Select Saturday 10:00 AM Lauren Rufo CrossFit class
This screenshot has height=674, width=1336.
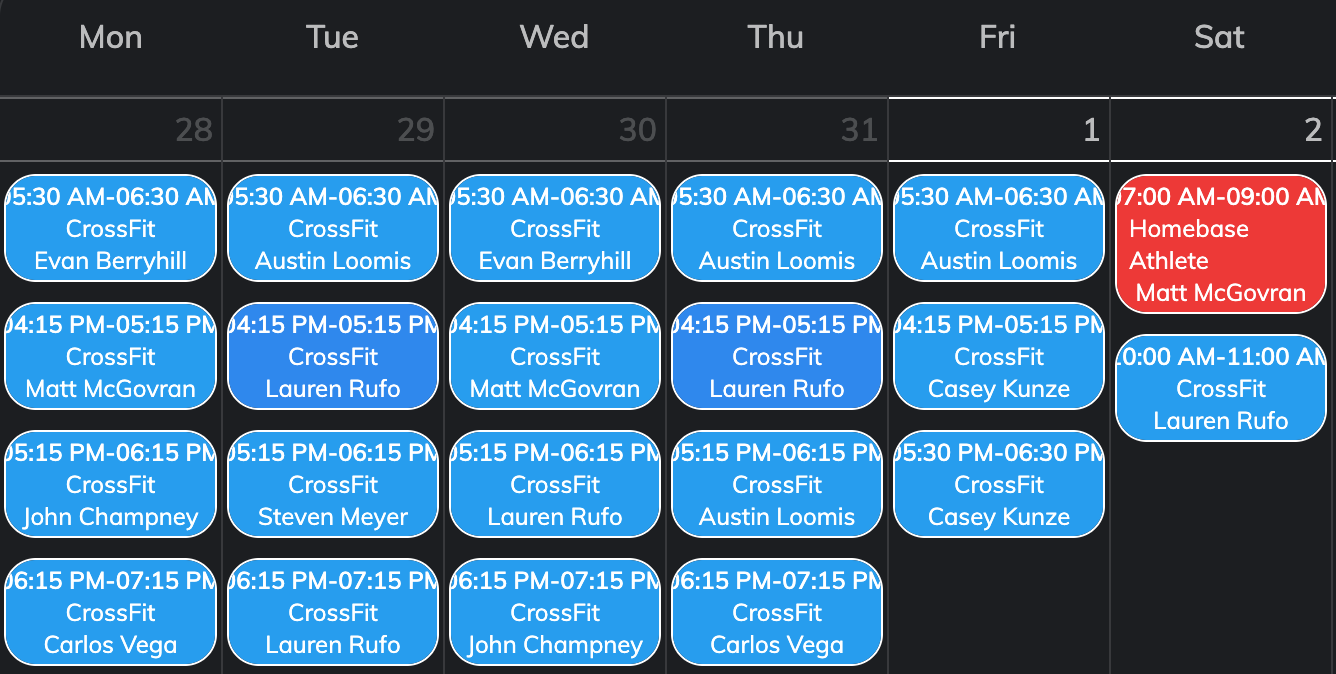click(x=1221, y=389)
